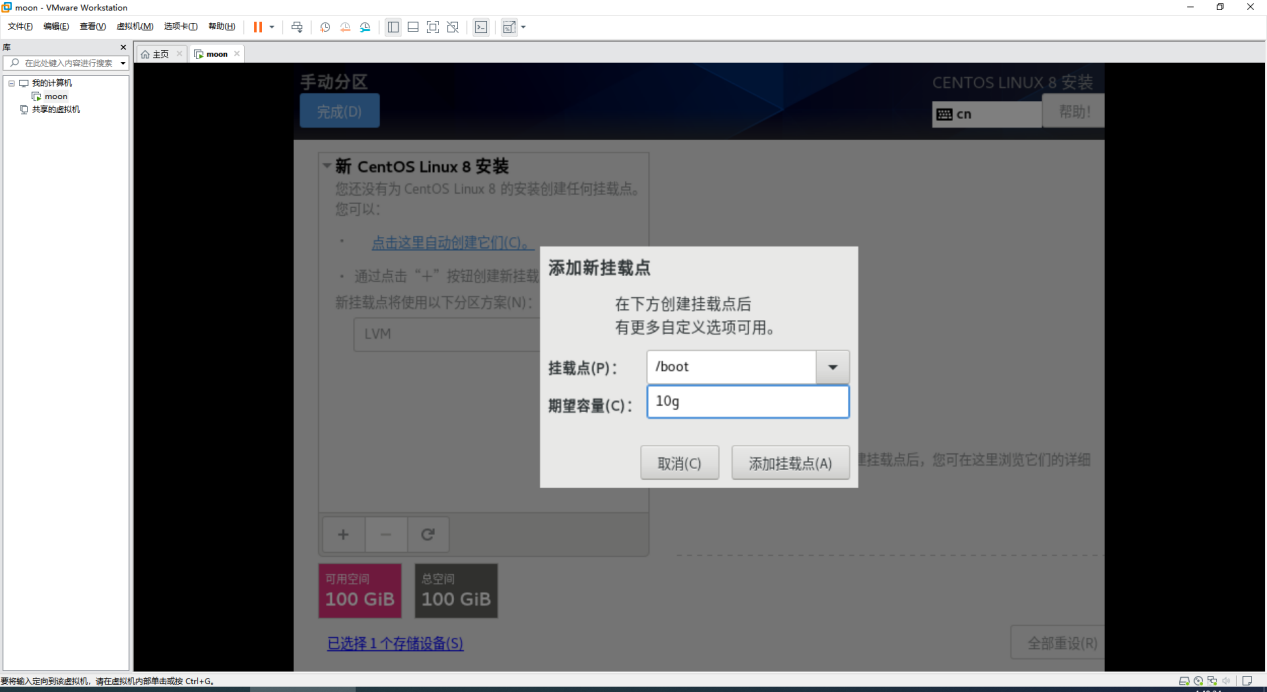The height and width of the screenshot is (692, 1267).
Task: Open the stretch display options arrow
Action: pyautogui.click(x=524, y=27)
